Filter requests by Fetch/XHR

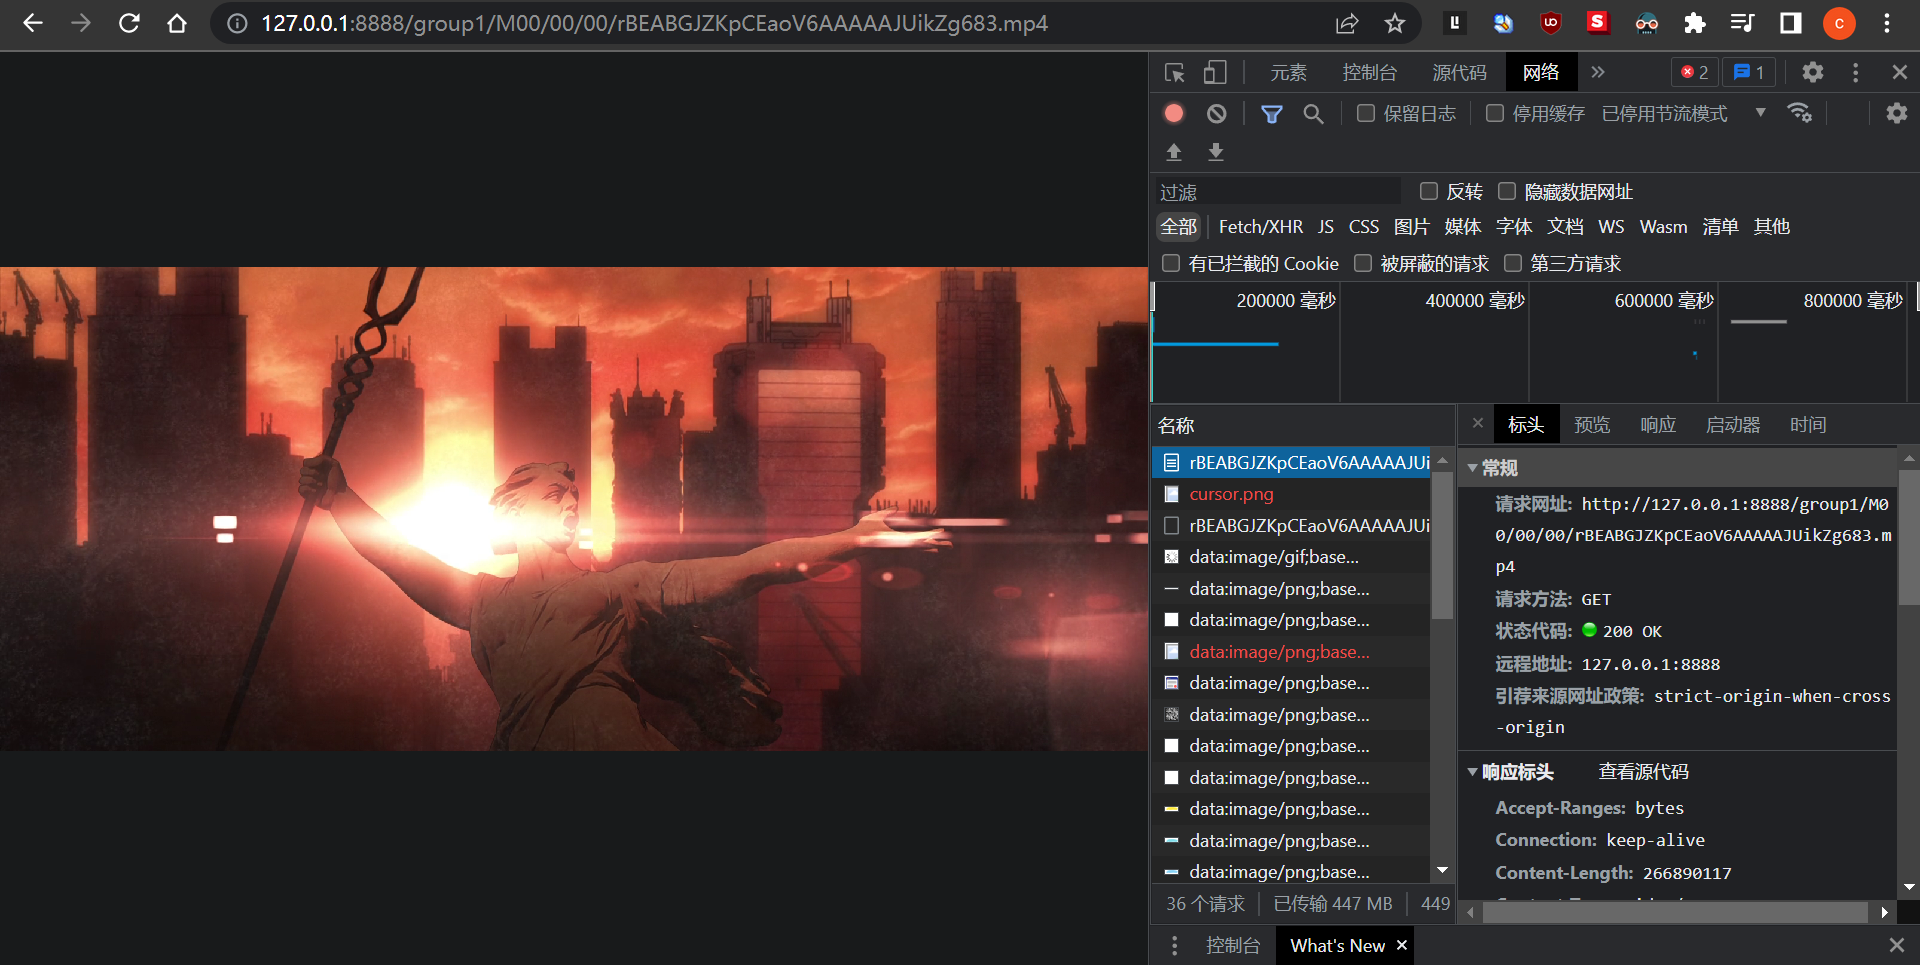[1260, 227]
